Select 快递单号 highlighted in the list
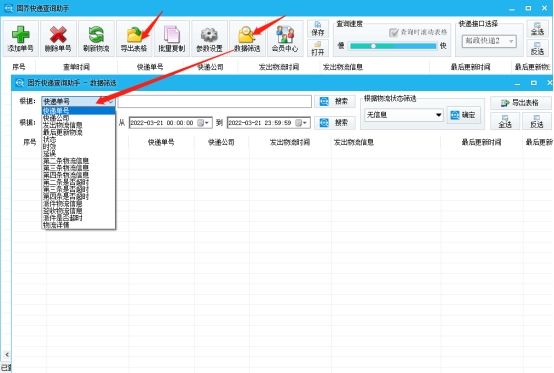This screenshot has height=373, width=554. pos(78,111)
